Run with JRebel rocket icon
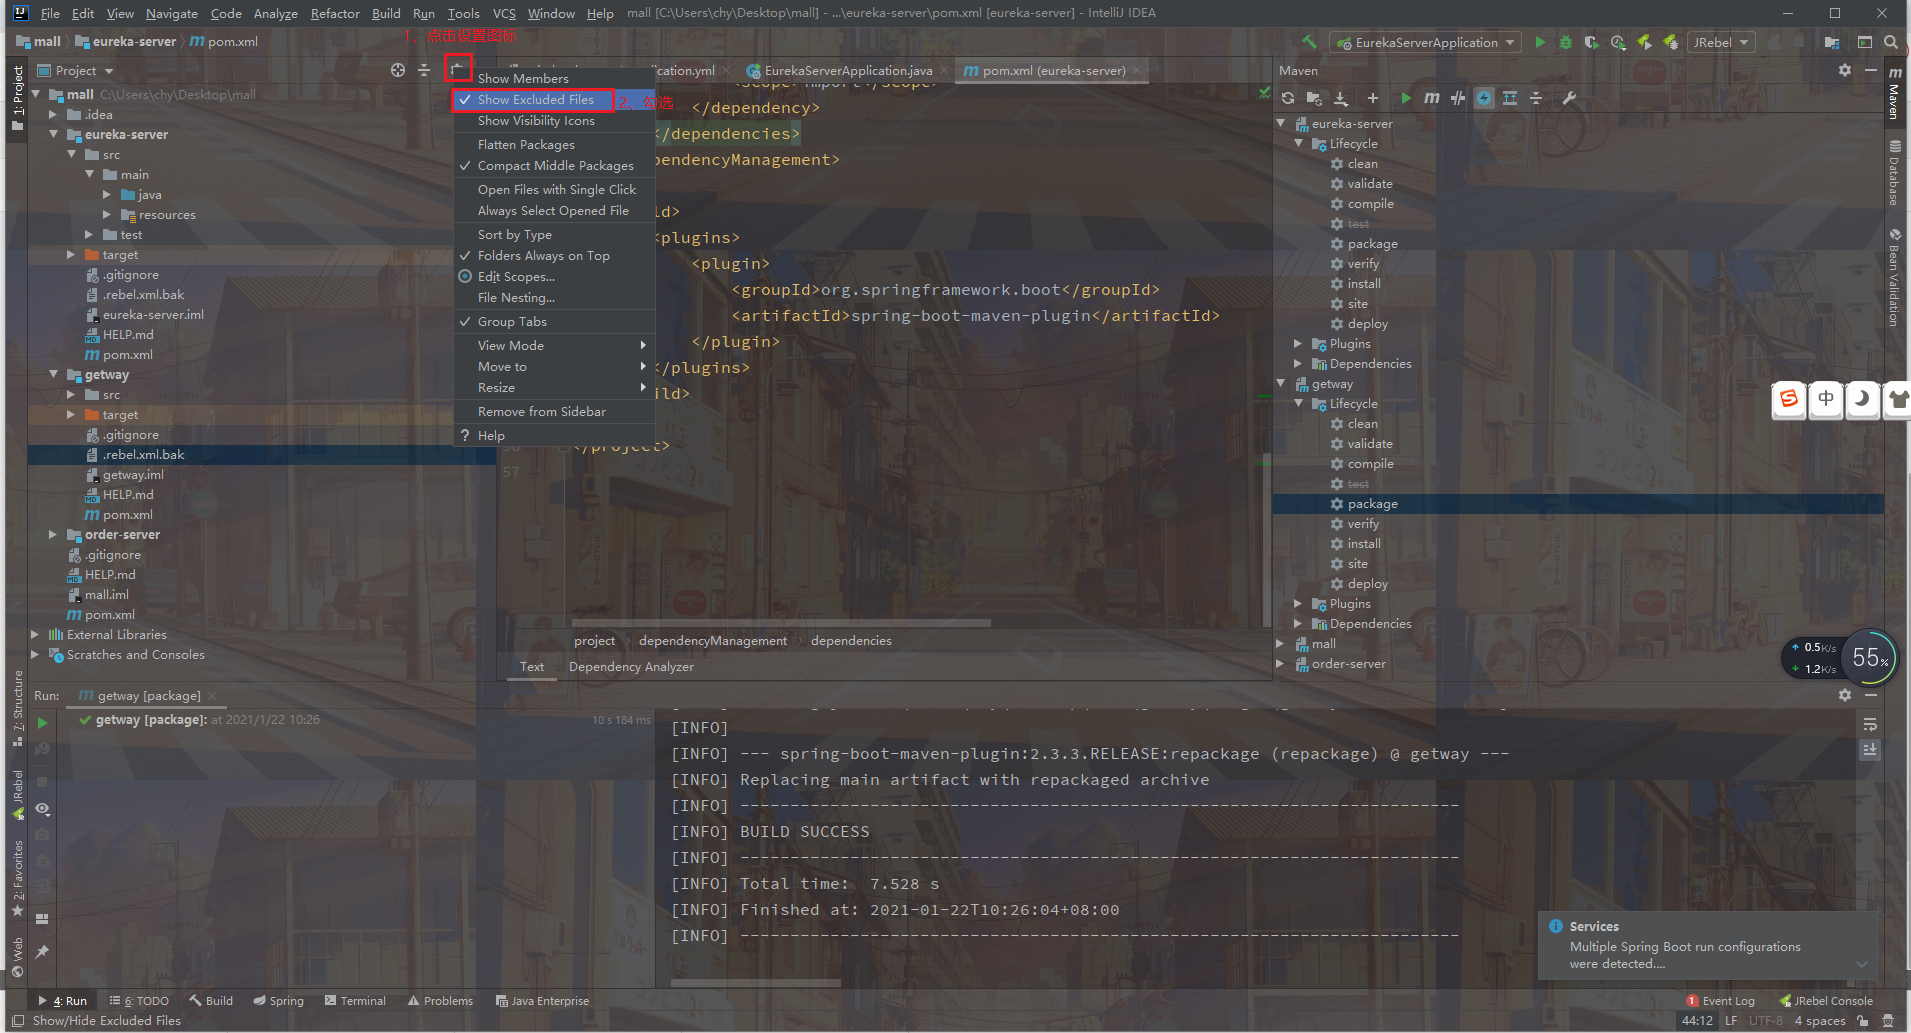The width and height of the screenshot is (1911, 1033). pos(1644,42)
